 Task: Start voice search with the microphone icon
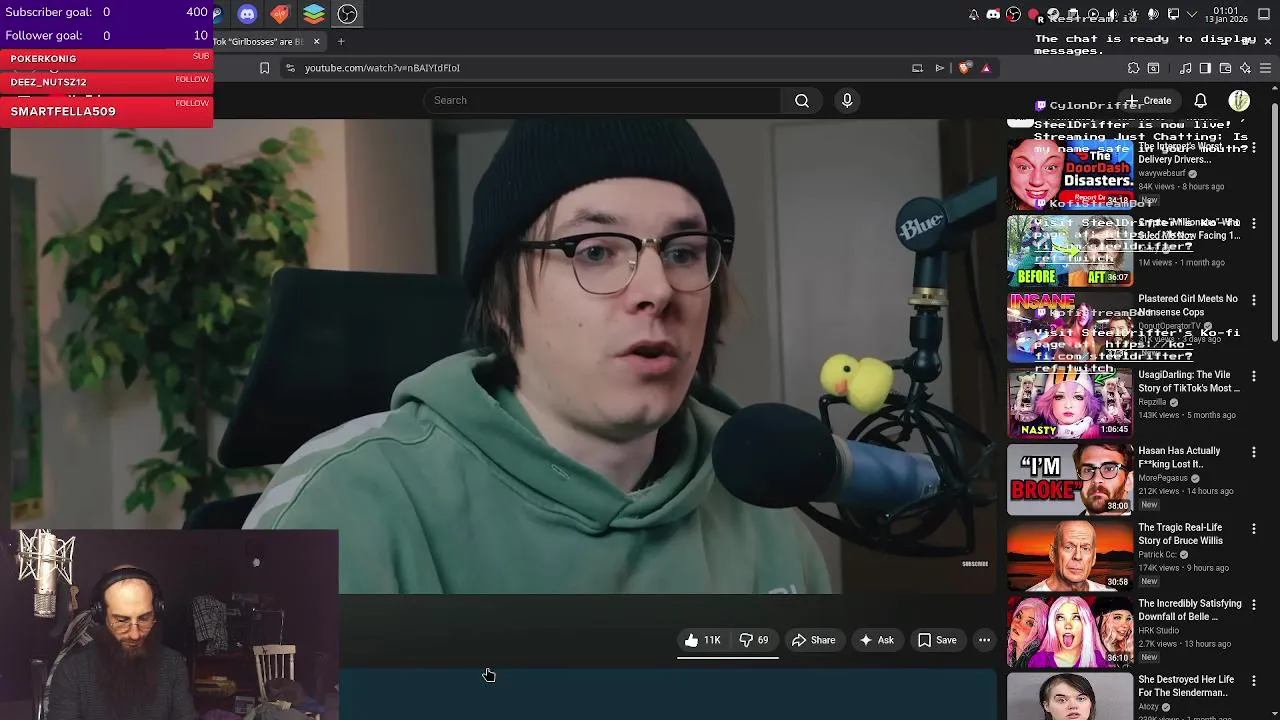[847, 100]
